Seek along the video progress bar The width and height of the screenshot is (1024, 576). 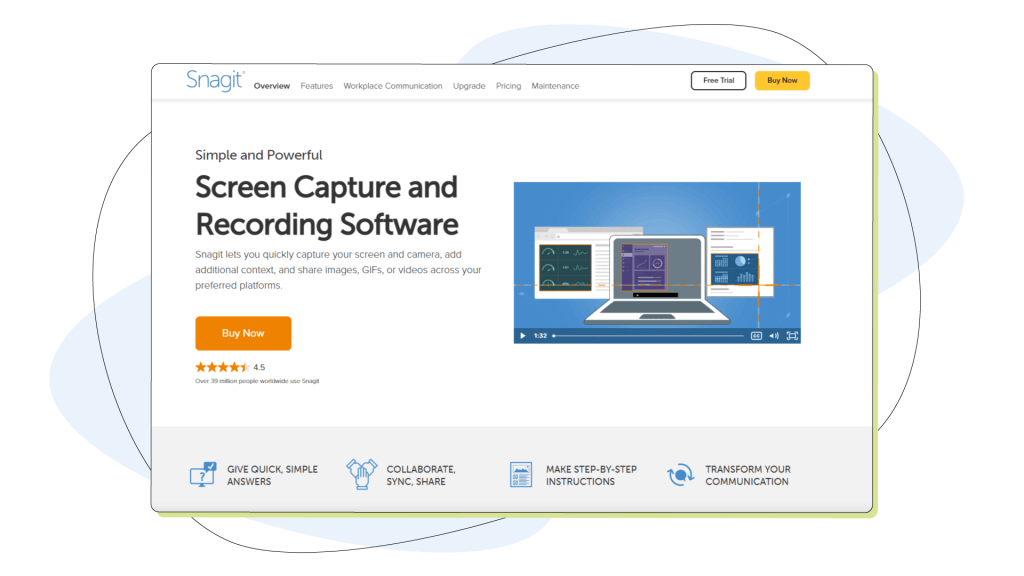(648, 336)
